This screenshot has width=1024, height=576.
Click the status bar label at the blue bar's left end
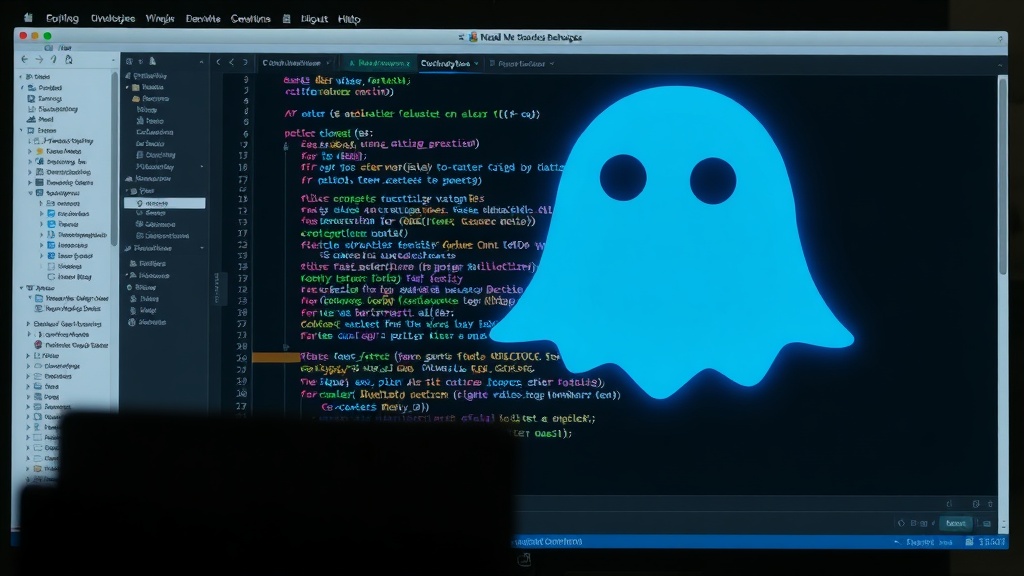547,541
